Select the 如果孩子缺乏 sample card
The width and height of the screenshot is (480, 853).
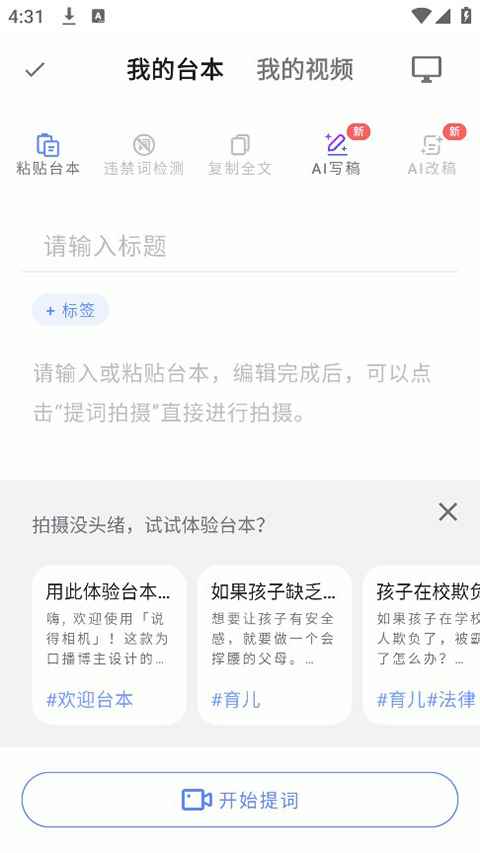click(274, 645)
